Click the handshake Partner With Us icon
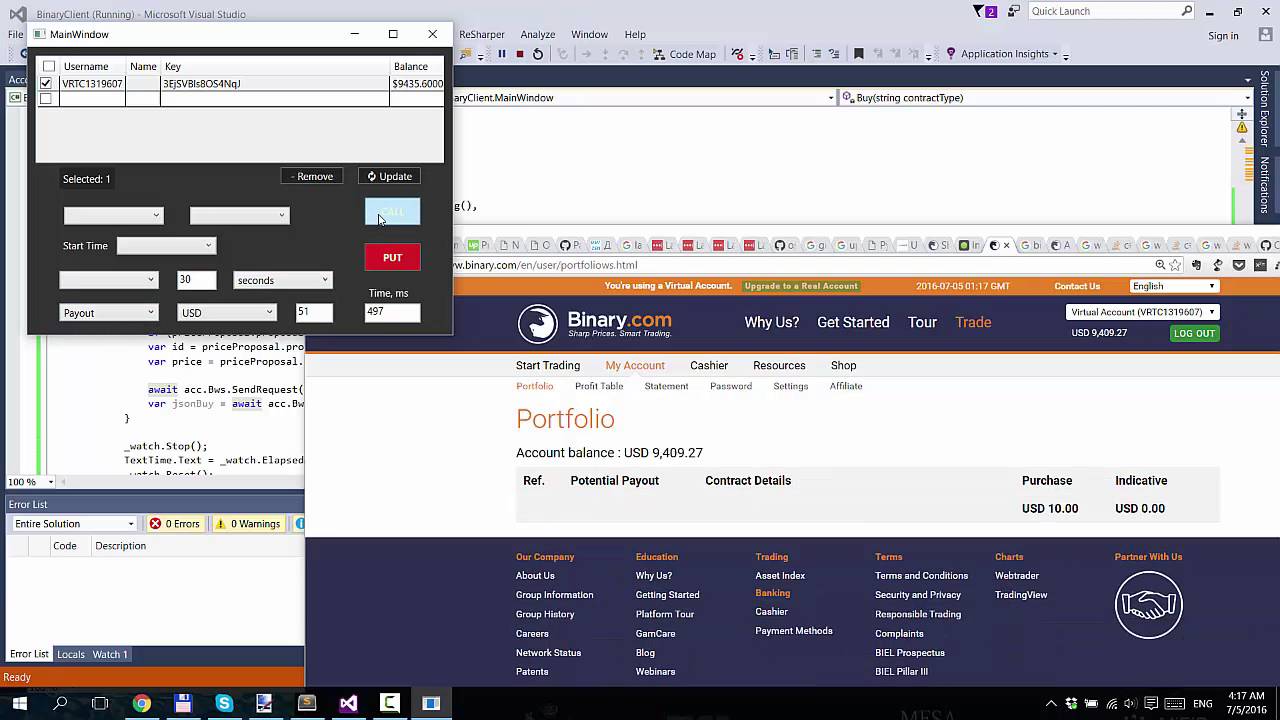1280x720 pixels. [1149, 605]
